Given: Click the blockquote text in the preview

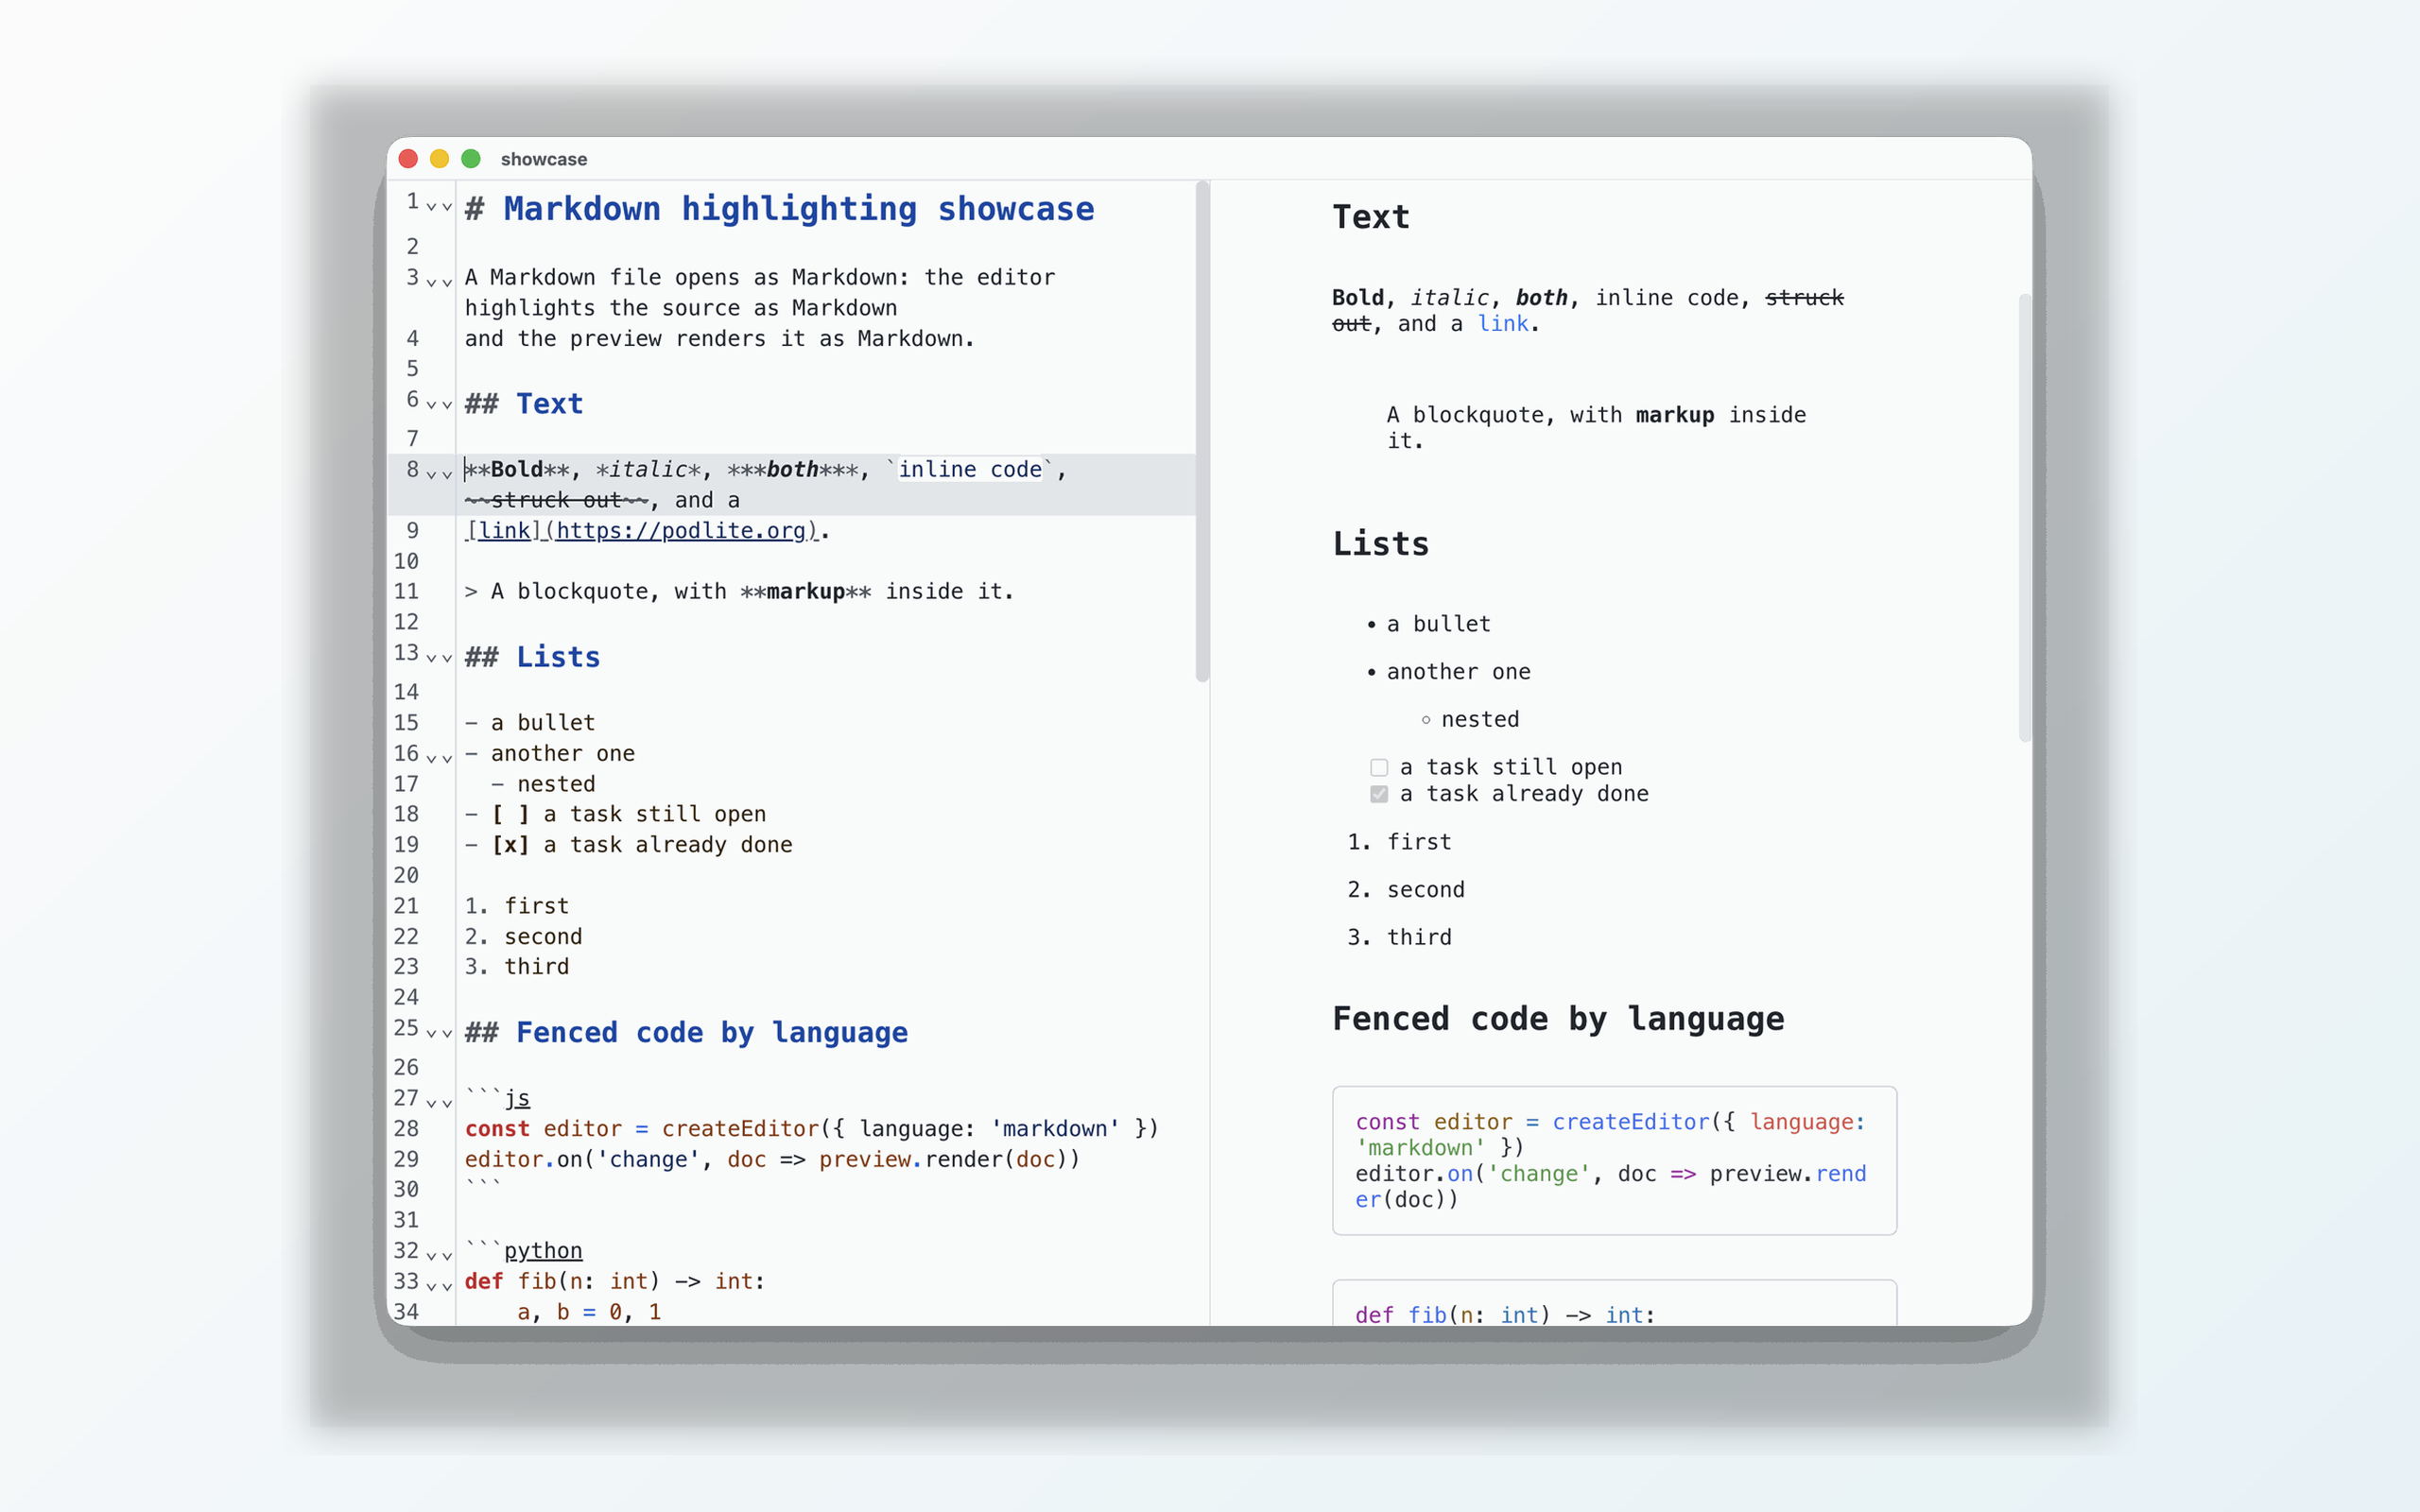Looking at the screenshot, I should tap(1596, 428).
